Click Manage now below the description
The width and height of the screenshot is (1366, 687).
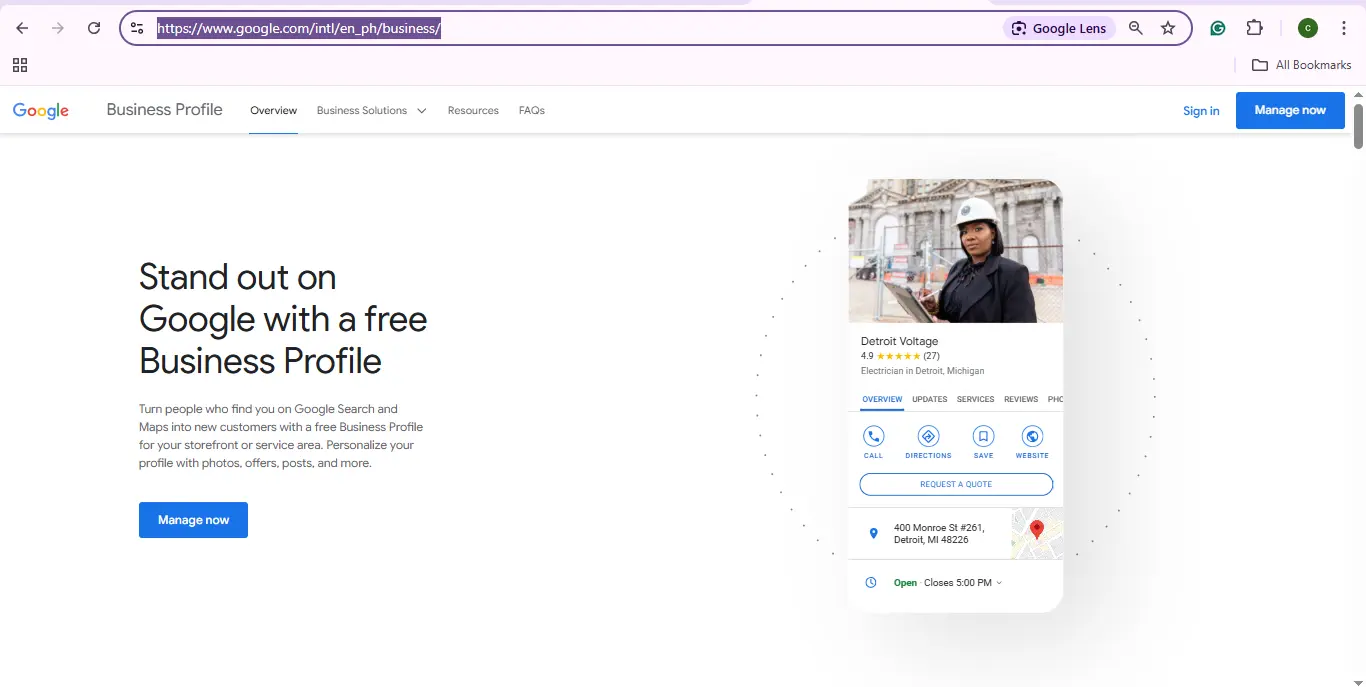pyautogui.click(x=193, y=520)
